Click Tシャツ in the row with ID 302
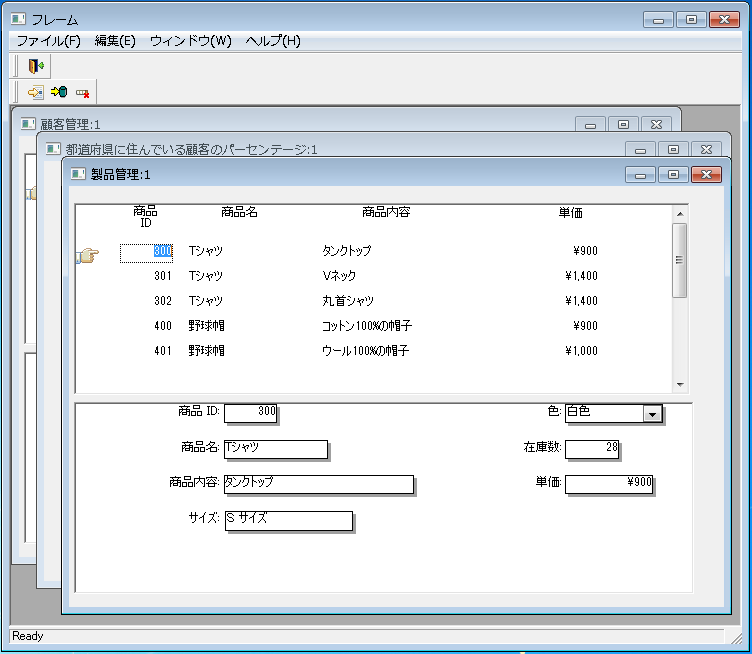Image resolution: width=752 pixels, height=654 pixels. coord(206,301)
